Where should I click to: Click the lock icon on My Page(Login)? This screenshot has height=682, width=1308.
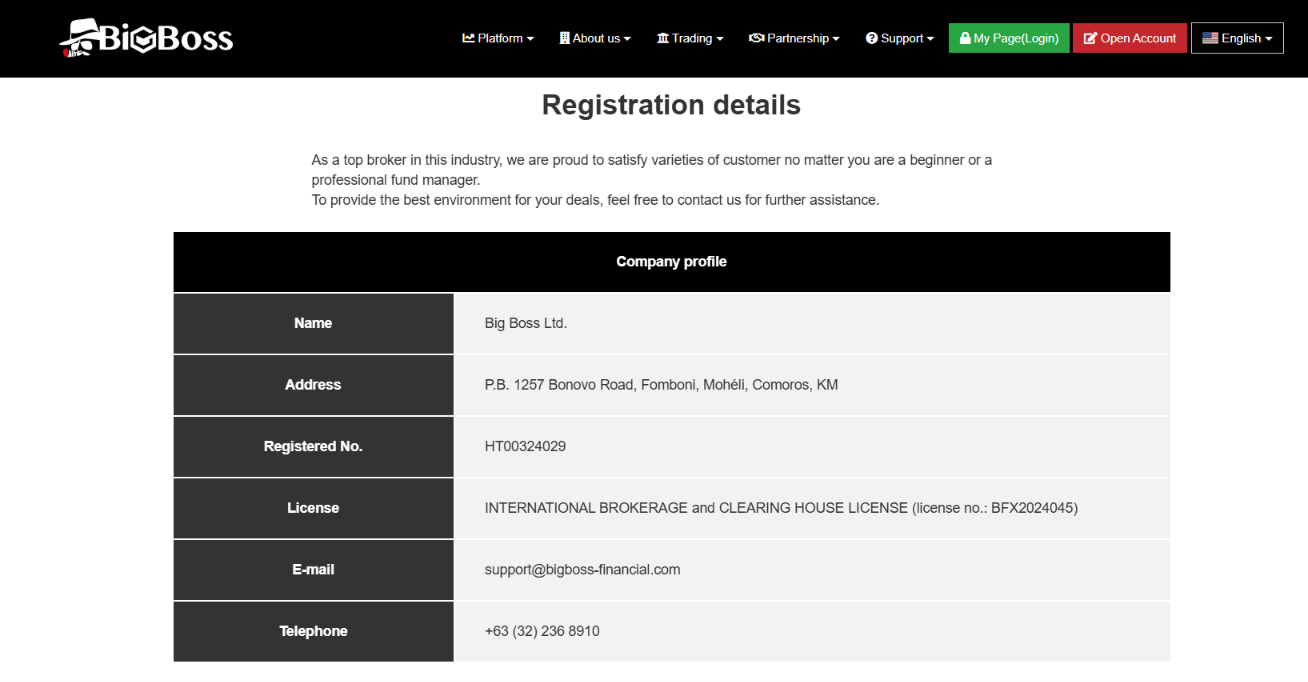(x=965, y=38)
